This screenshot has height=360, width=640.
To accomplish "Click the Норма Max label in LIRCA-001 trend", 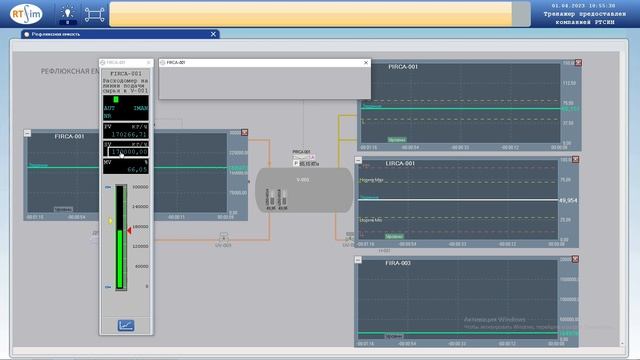I will (371, 180).
